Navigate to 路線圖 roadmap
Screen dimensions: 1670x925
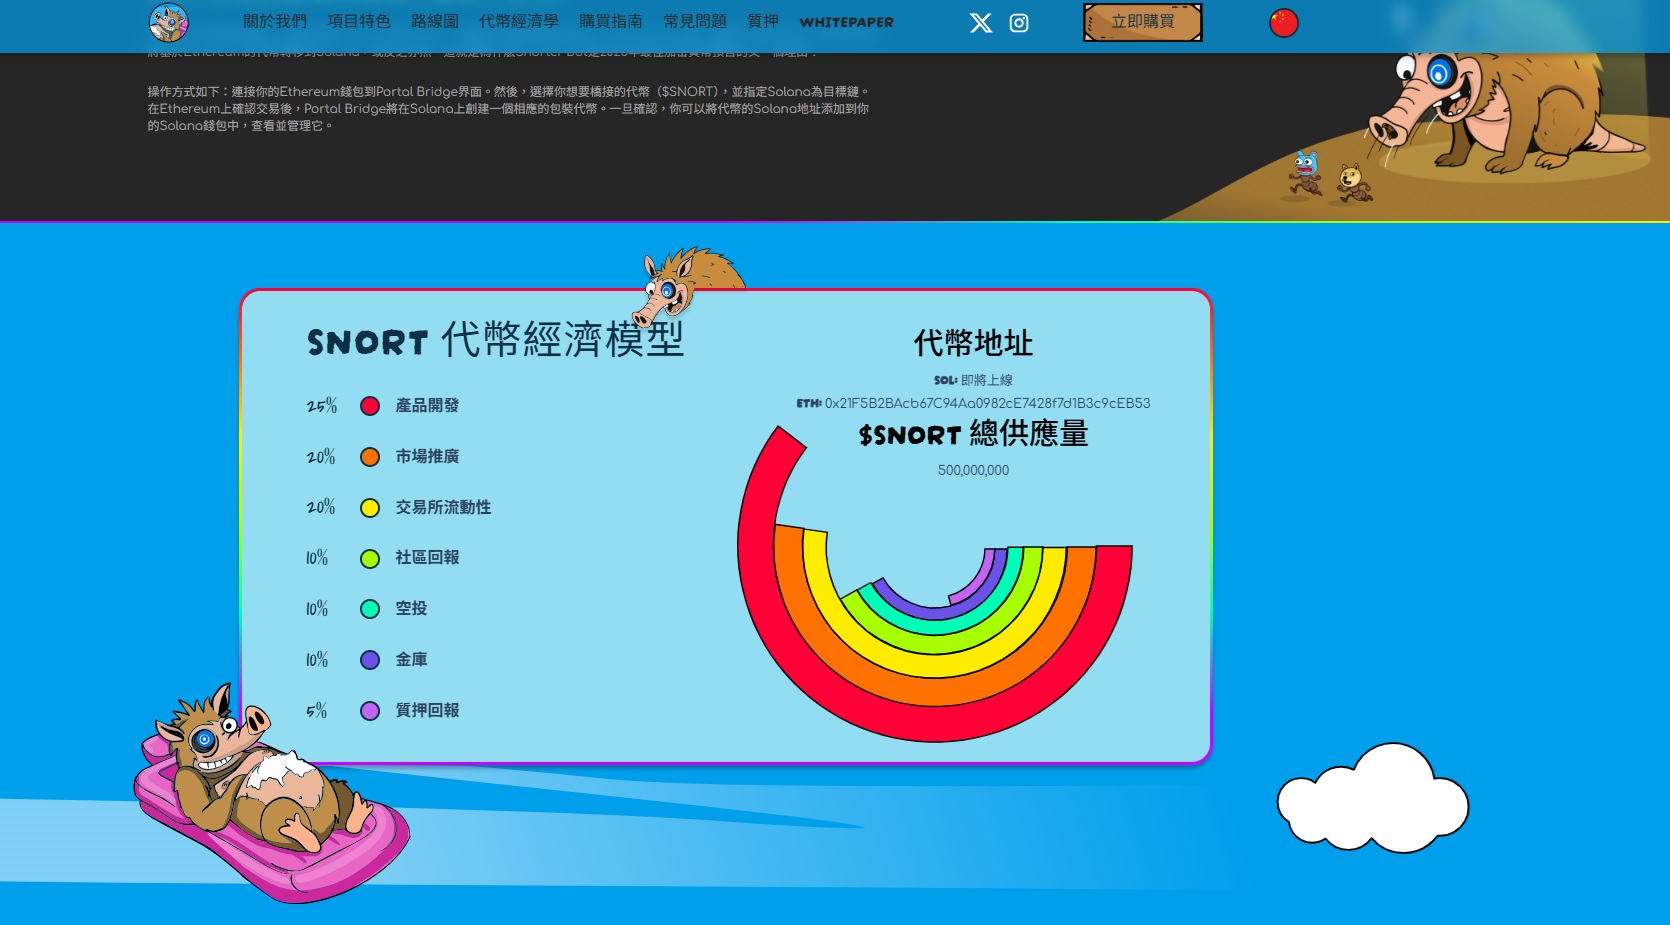tap(435, 22)
